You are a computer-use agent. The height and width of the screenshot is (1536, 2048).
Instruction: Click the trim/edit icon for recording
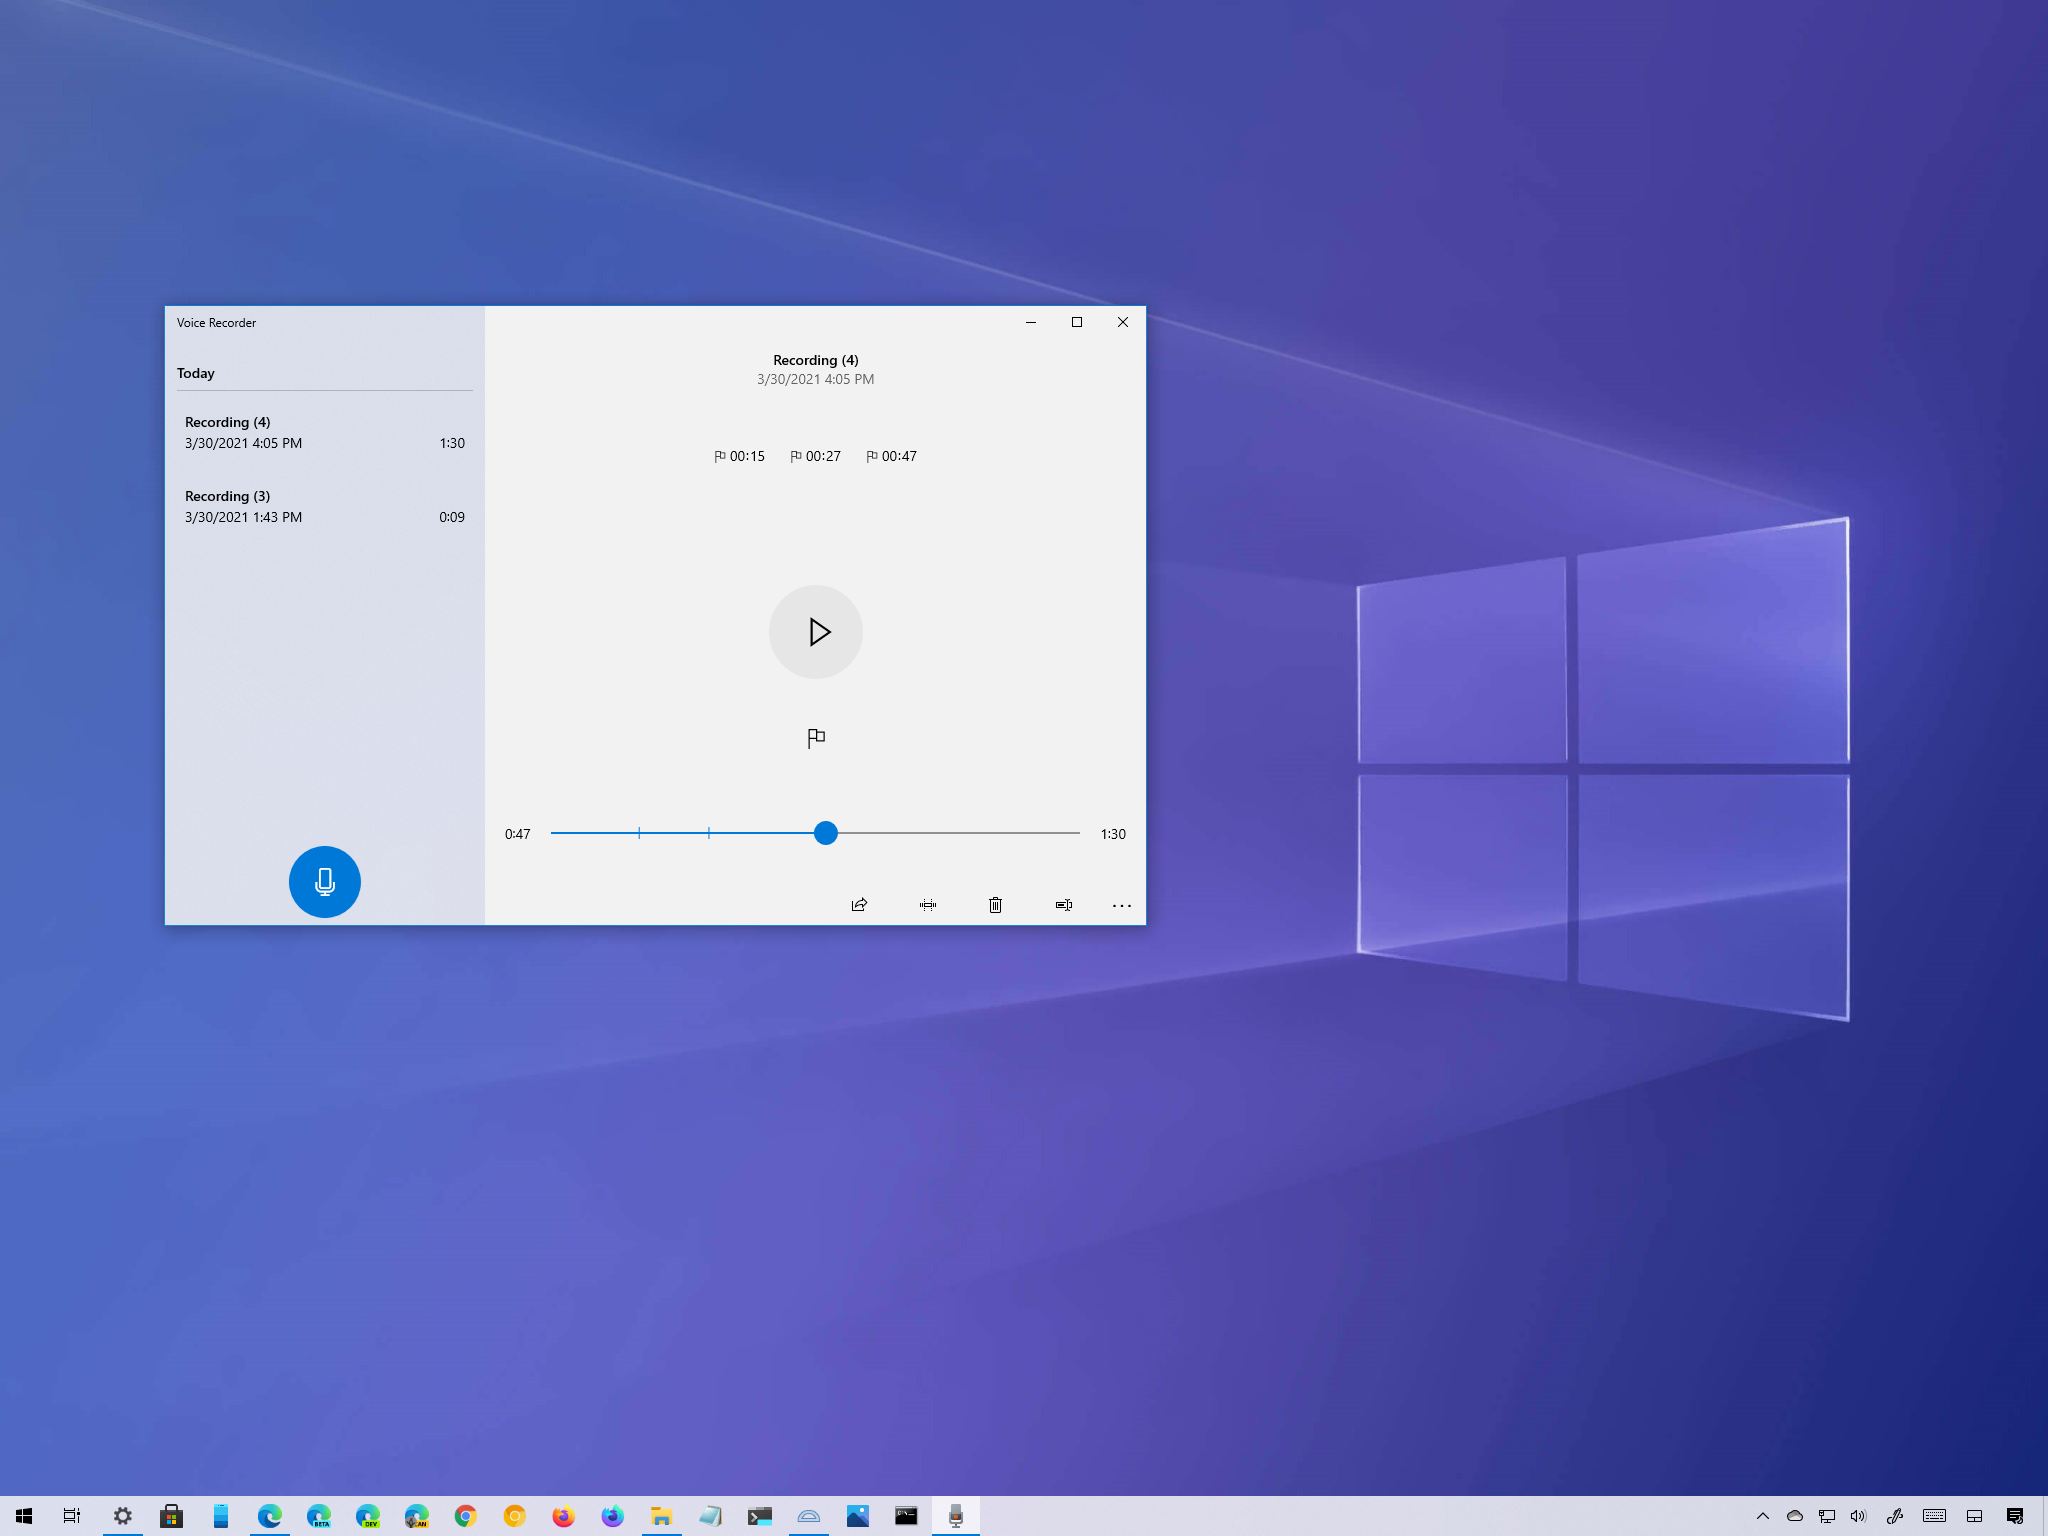coord(927,904)
